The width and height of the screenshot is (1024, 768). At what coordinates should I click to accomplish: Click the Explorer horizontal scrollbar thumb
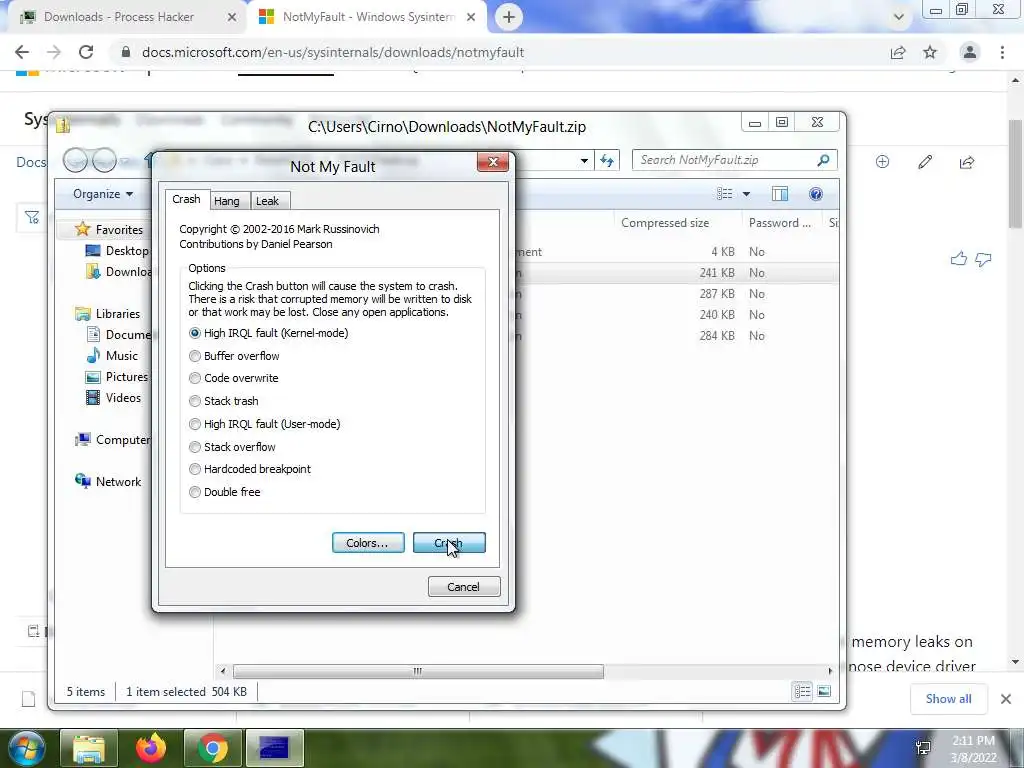[x=418, y=671]
